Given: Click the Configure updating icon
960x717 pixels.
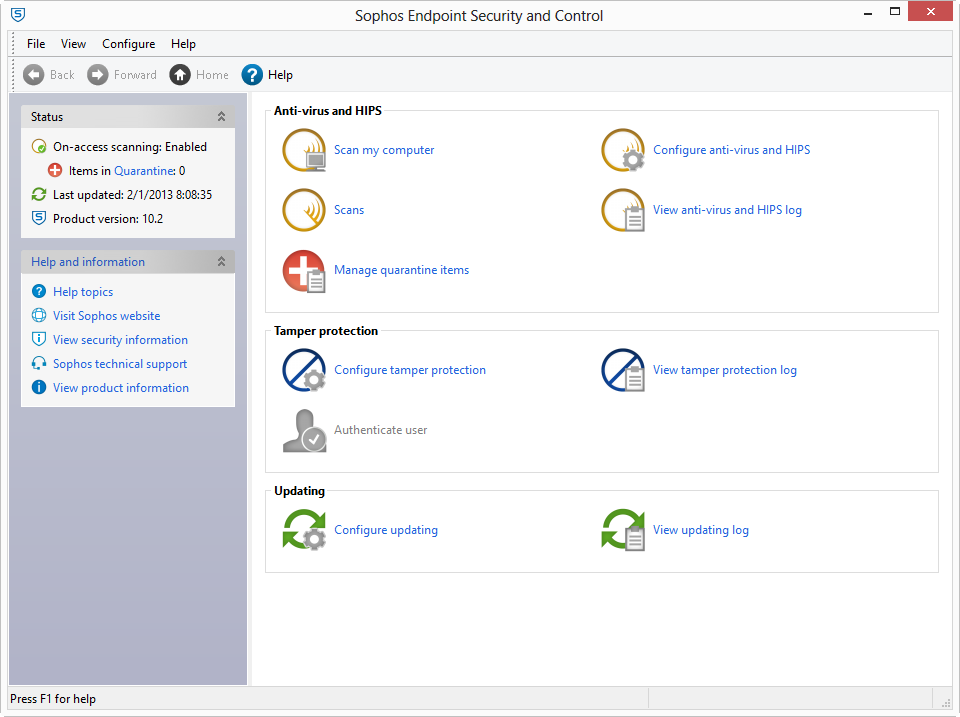Looking at the screenshot, I should coord(303,530).
